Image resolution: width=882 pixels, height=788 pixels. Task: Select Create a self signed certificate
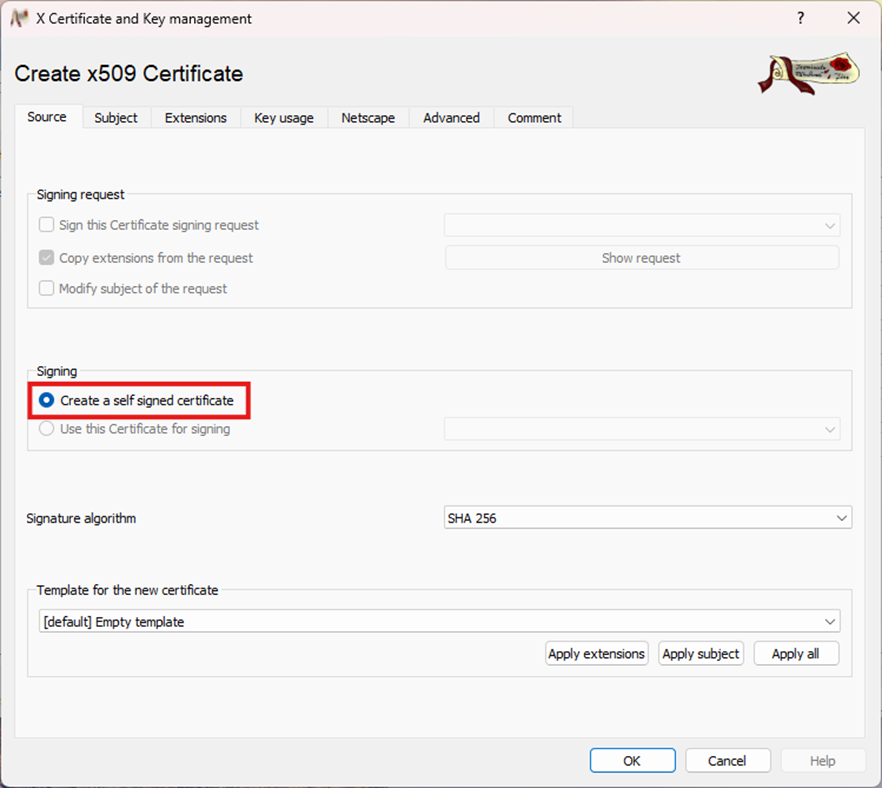pos(46,400)
